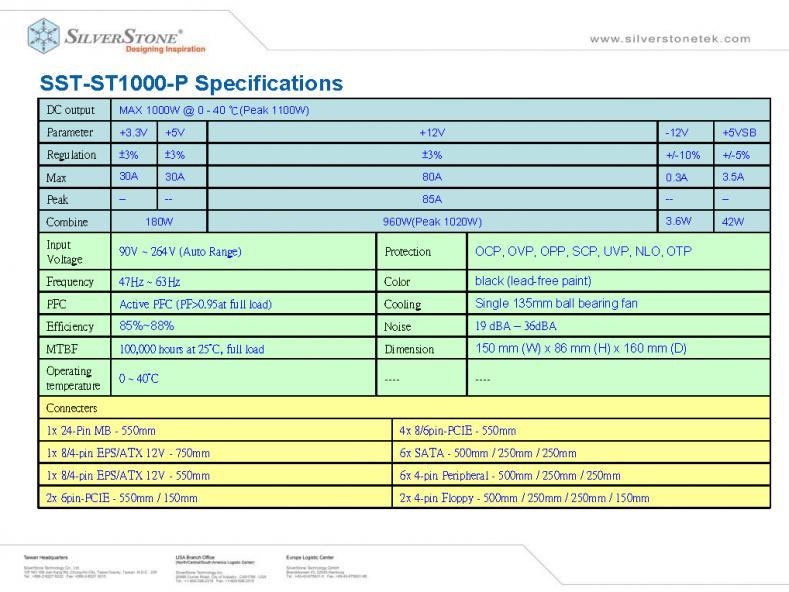This screenshot has height=592, width=789.
Task: Click the 'Taiwan Headquarters' footer text
Action: [45, 557]
